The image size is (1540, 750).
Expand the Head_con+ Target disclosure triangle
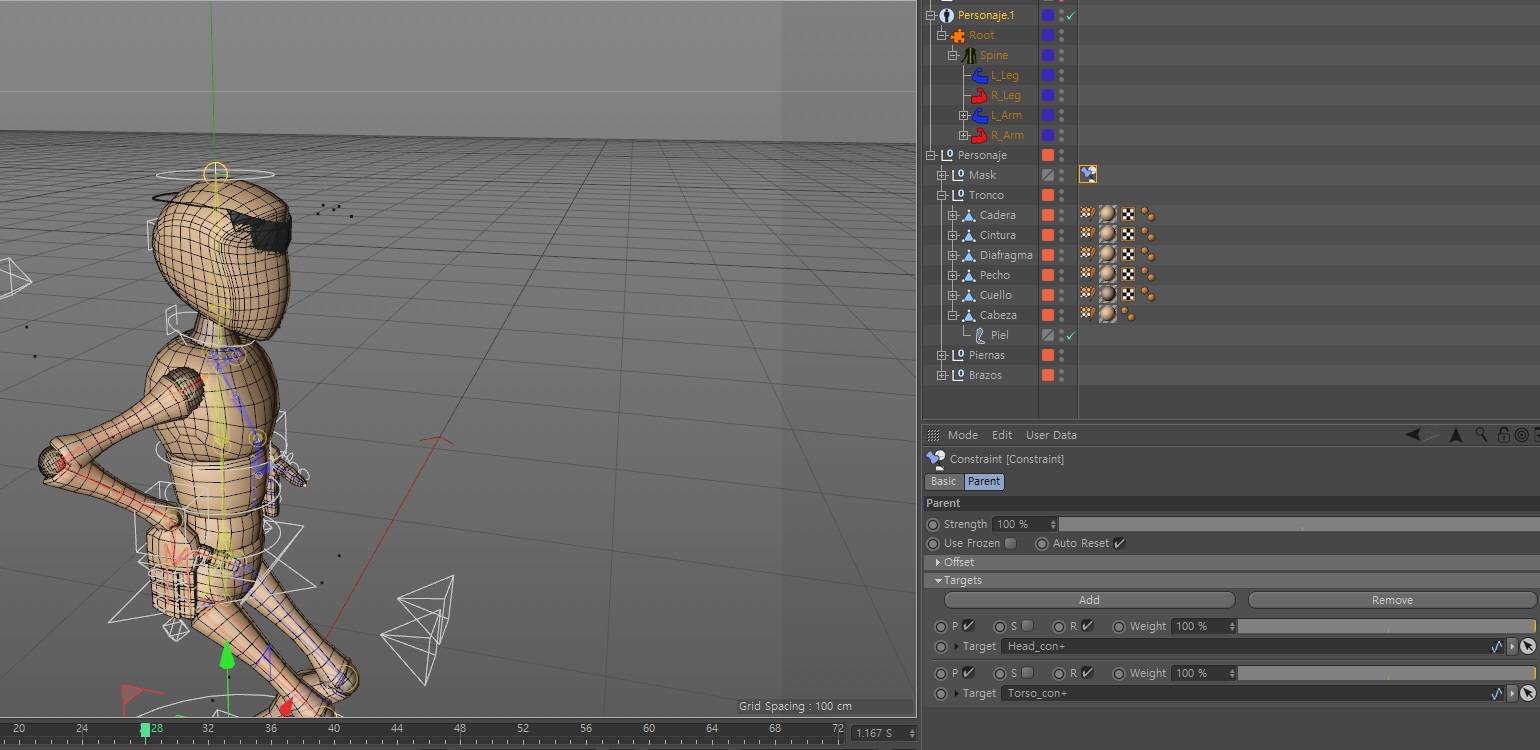point(956,646)
